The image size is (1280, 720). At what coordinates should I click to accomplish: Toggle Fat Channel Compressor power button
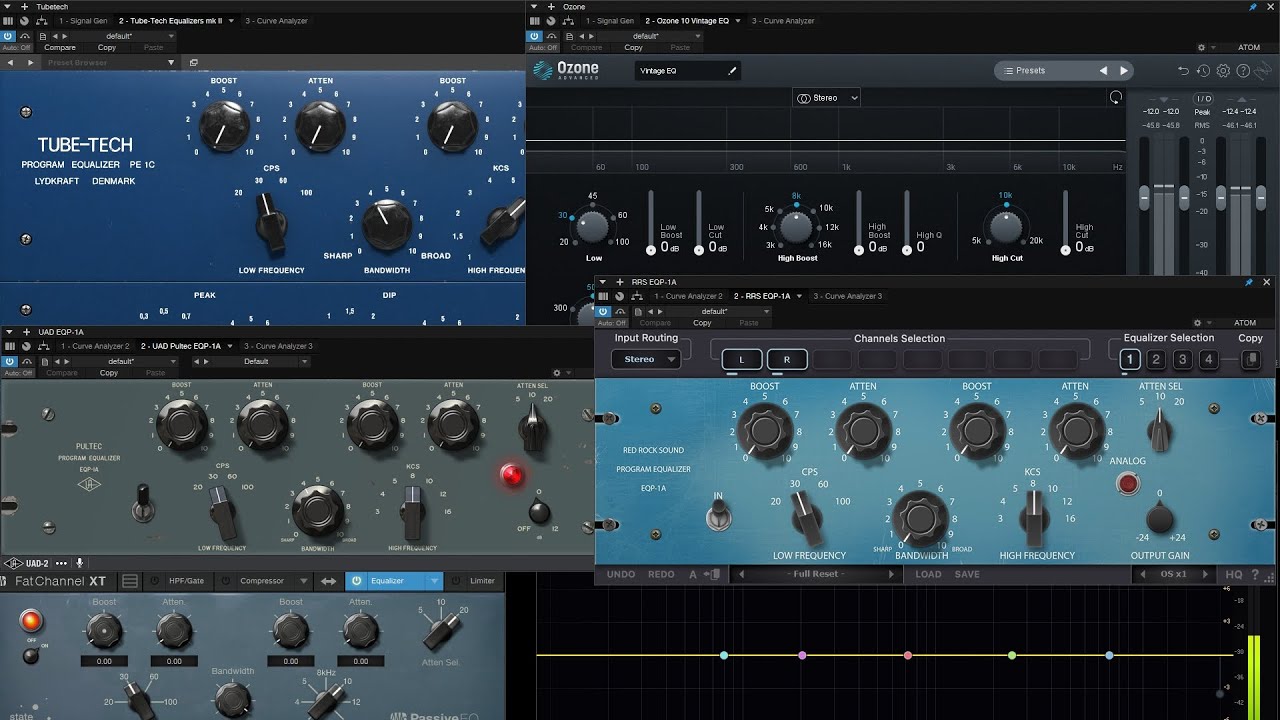[x=226, y=581]
